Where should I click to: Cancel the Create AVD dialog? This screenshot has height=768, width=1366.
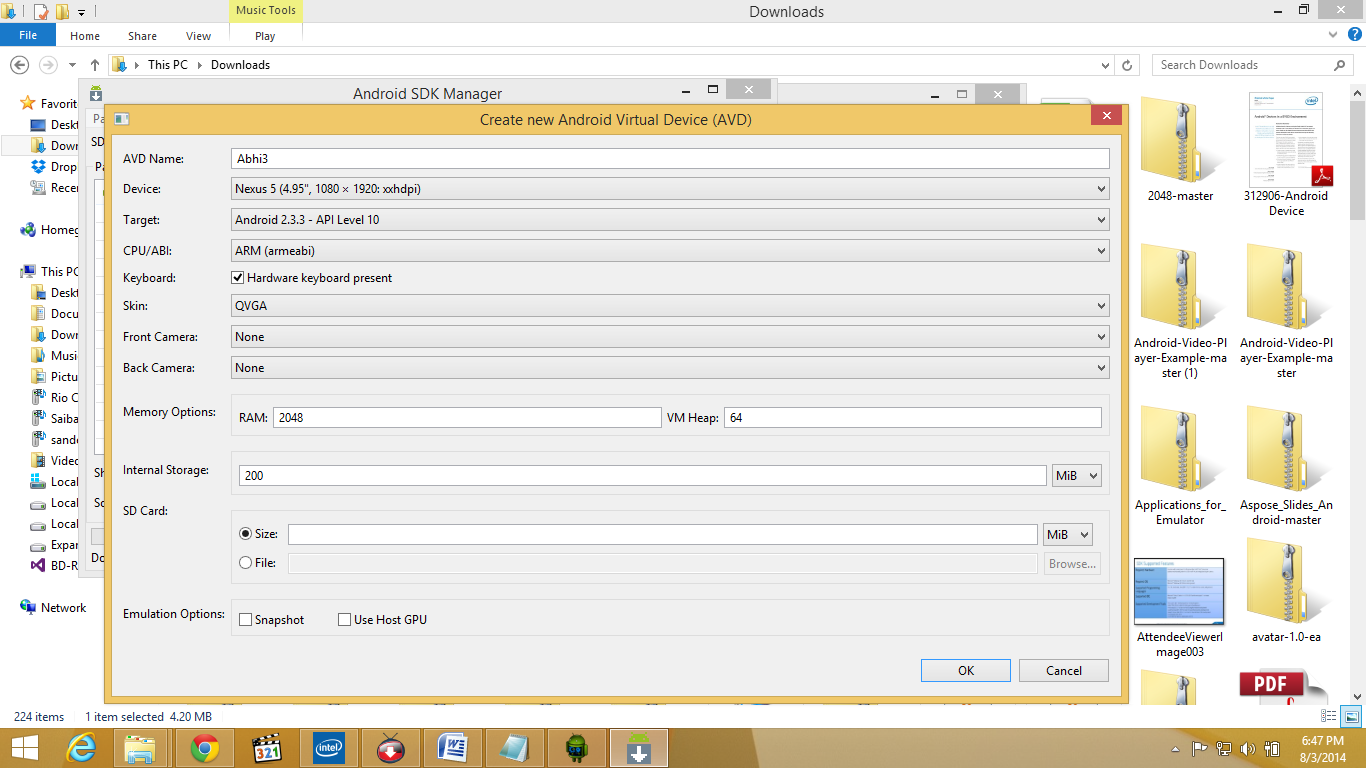pos(1064,671)
